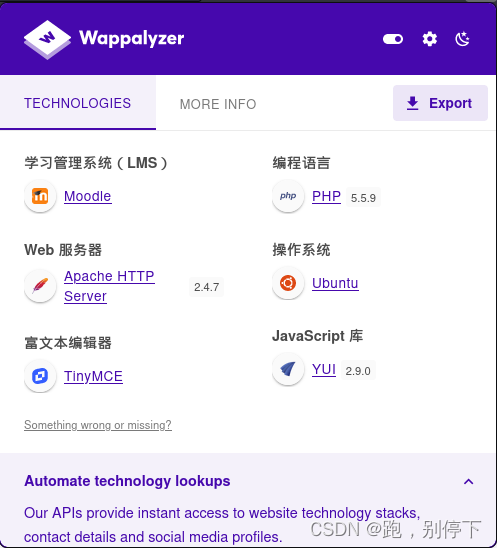Click the Wappalyzer diamond logo
The width and height of the screenshot is (497, 548).
pyautogui.click(x=47, y=39)
